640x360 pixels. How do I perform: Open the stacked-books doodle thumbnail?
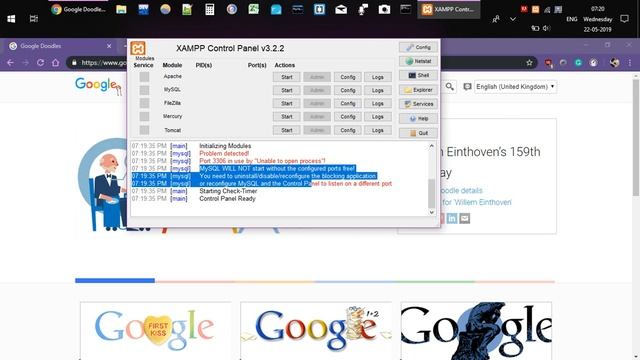(316, 330)
